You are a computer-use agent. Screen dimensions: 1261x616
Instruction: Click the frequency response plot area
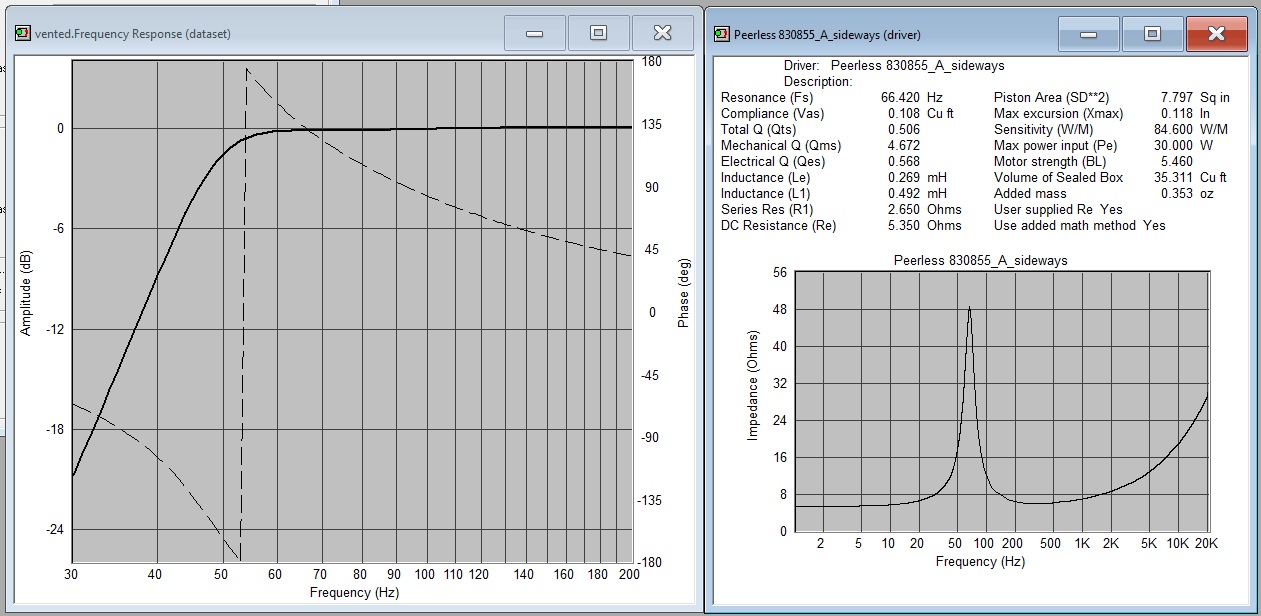(x=352, y=310)
